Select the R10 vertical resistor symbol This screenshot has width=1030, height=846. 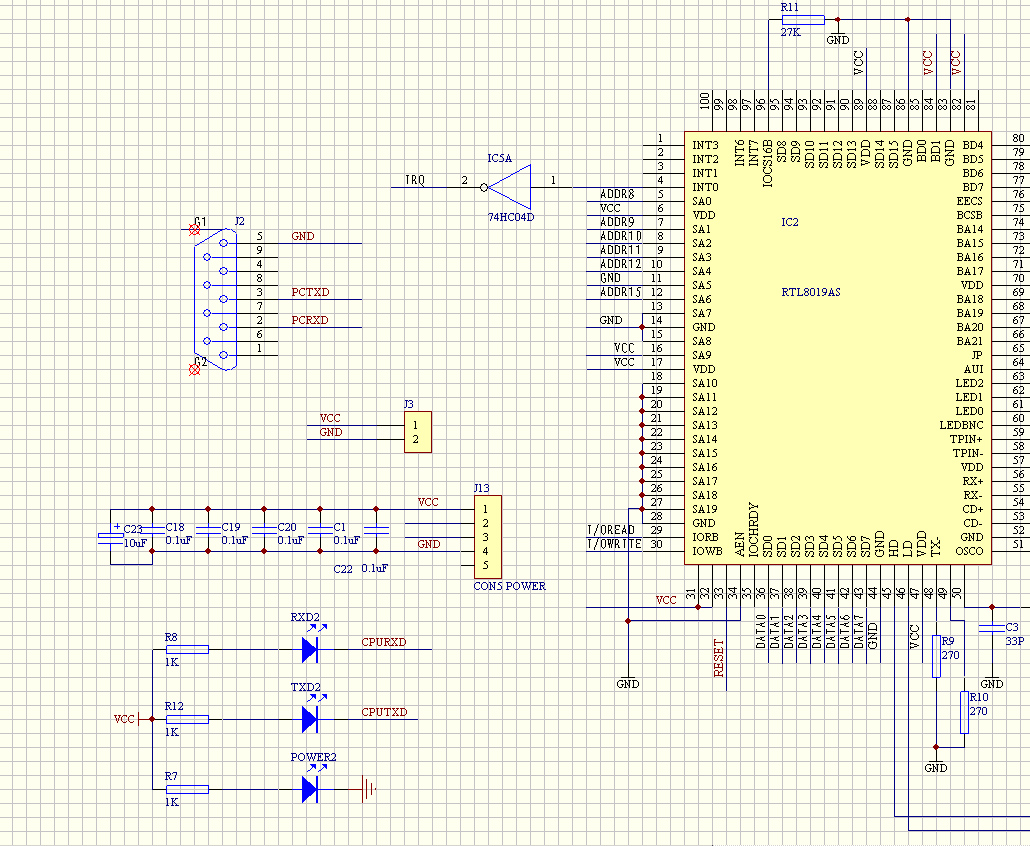pos(964,712)
